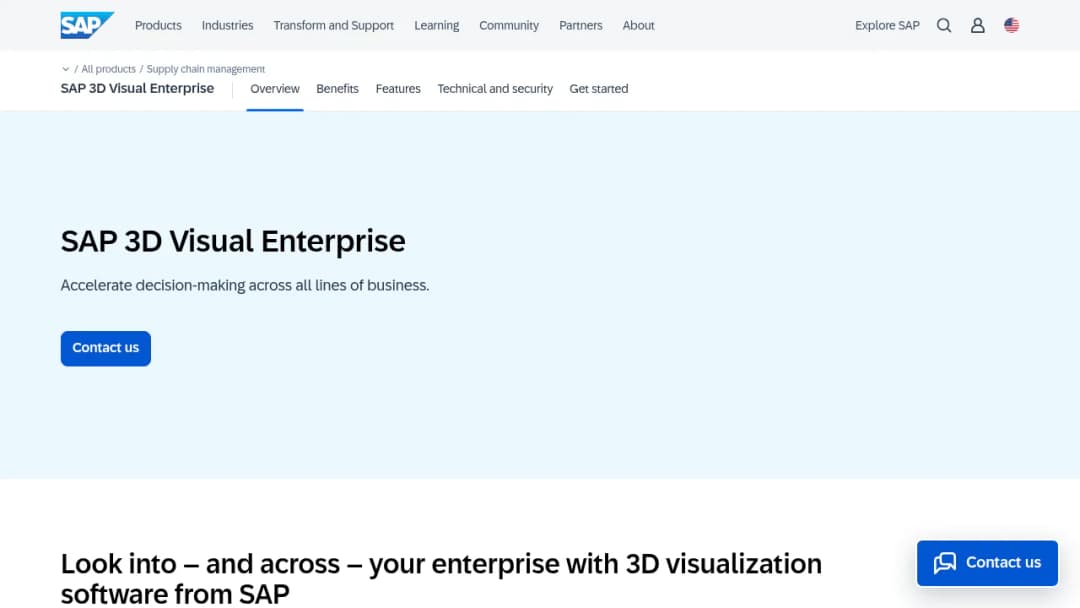The width and height of the screenshot is (1080, 608).
Task: Click the hero heading SAP 3D Visual Enterprise
Action: [233, 241]
